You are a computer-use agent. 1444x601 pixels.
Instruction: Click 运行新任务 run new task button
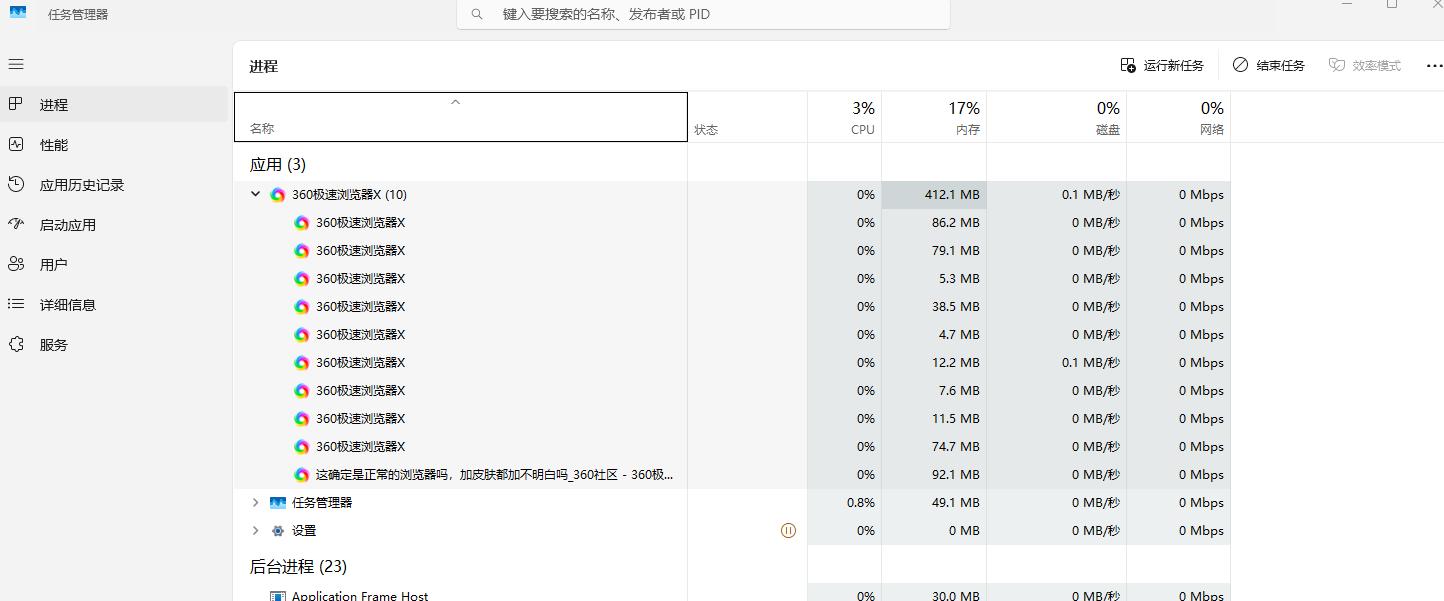1162,65
